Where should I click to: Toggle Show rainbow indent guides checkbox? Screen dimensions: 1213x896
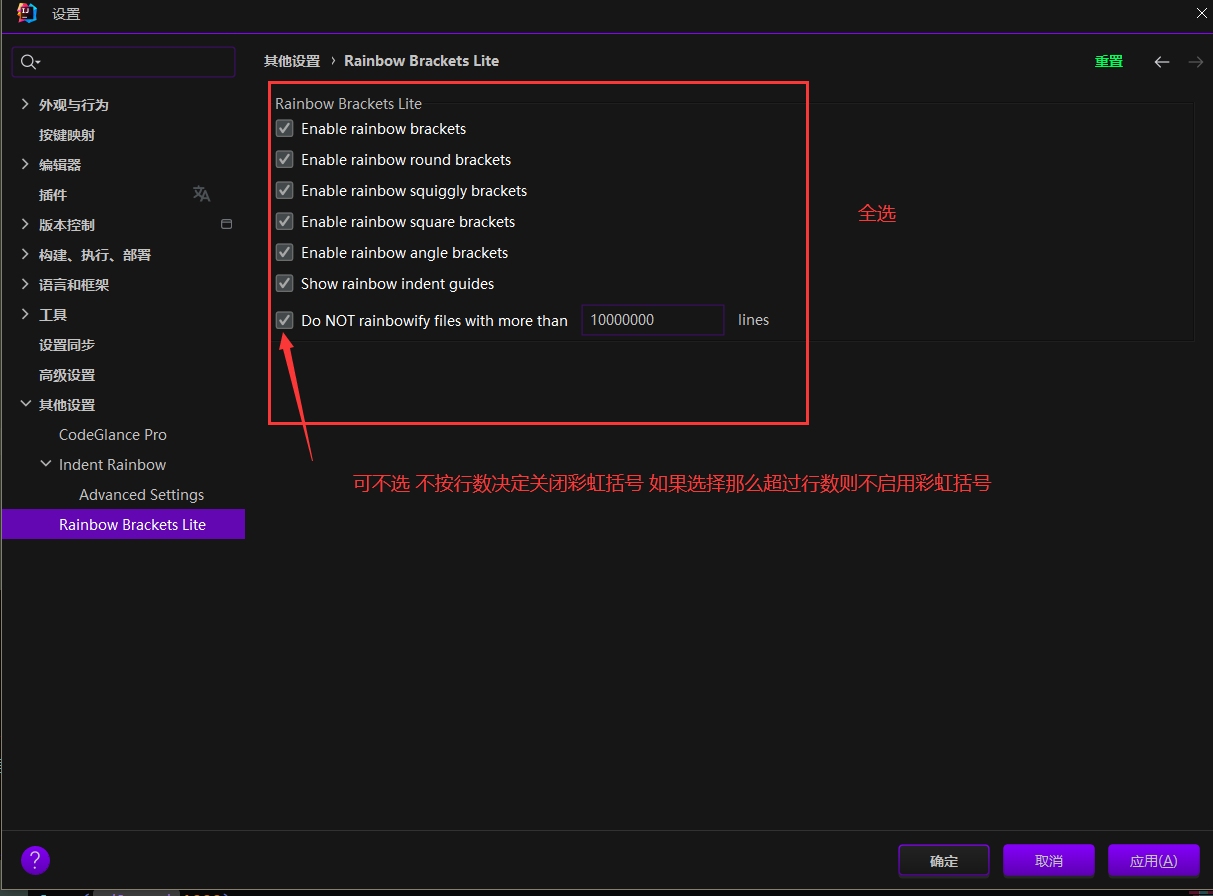pyautogui.click(x=284, y=283)
